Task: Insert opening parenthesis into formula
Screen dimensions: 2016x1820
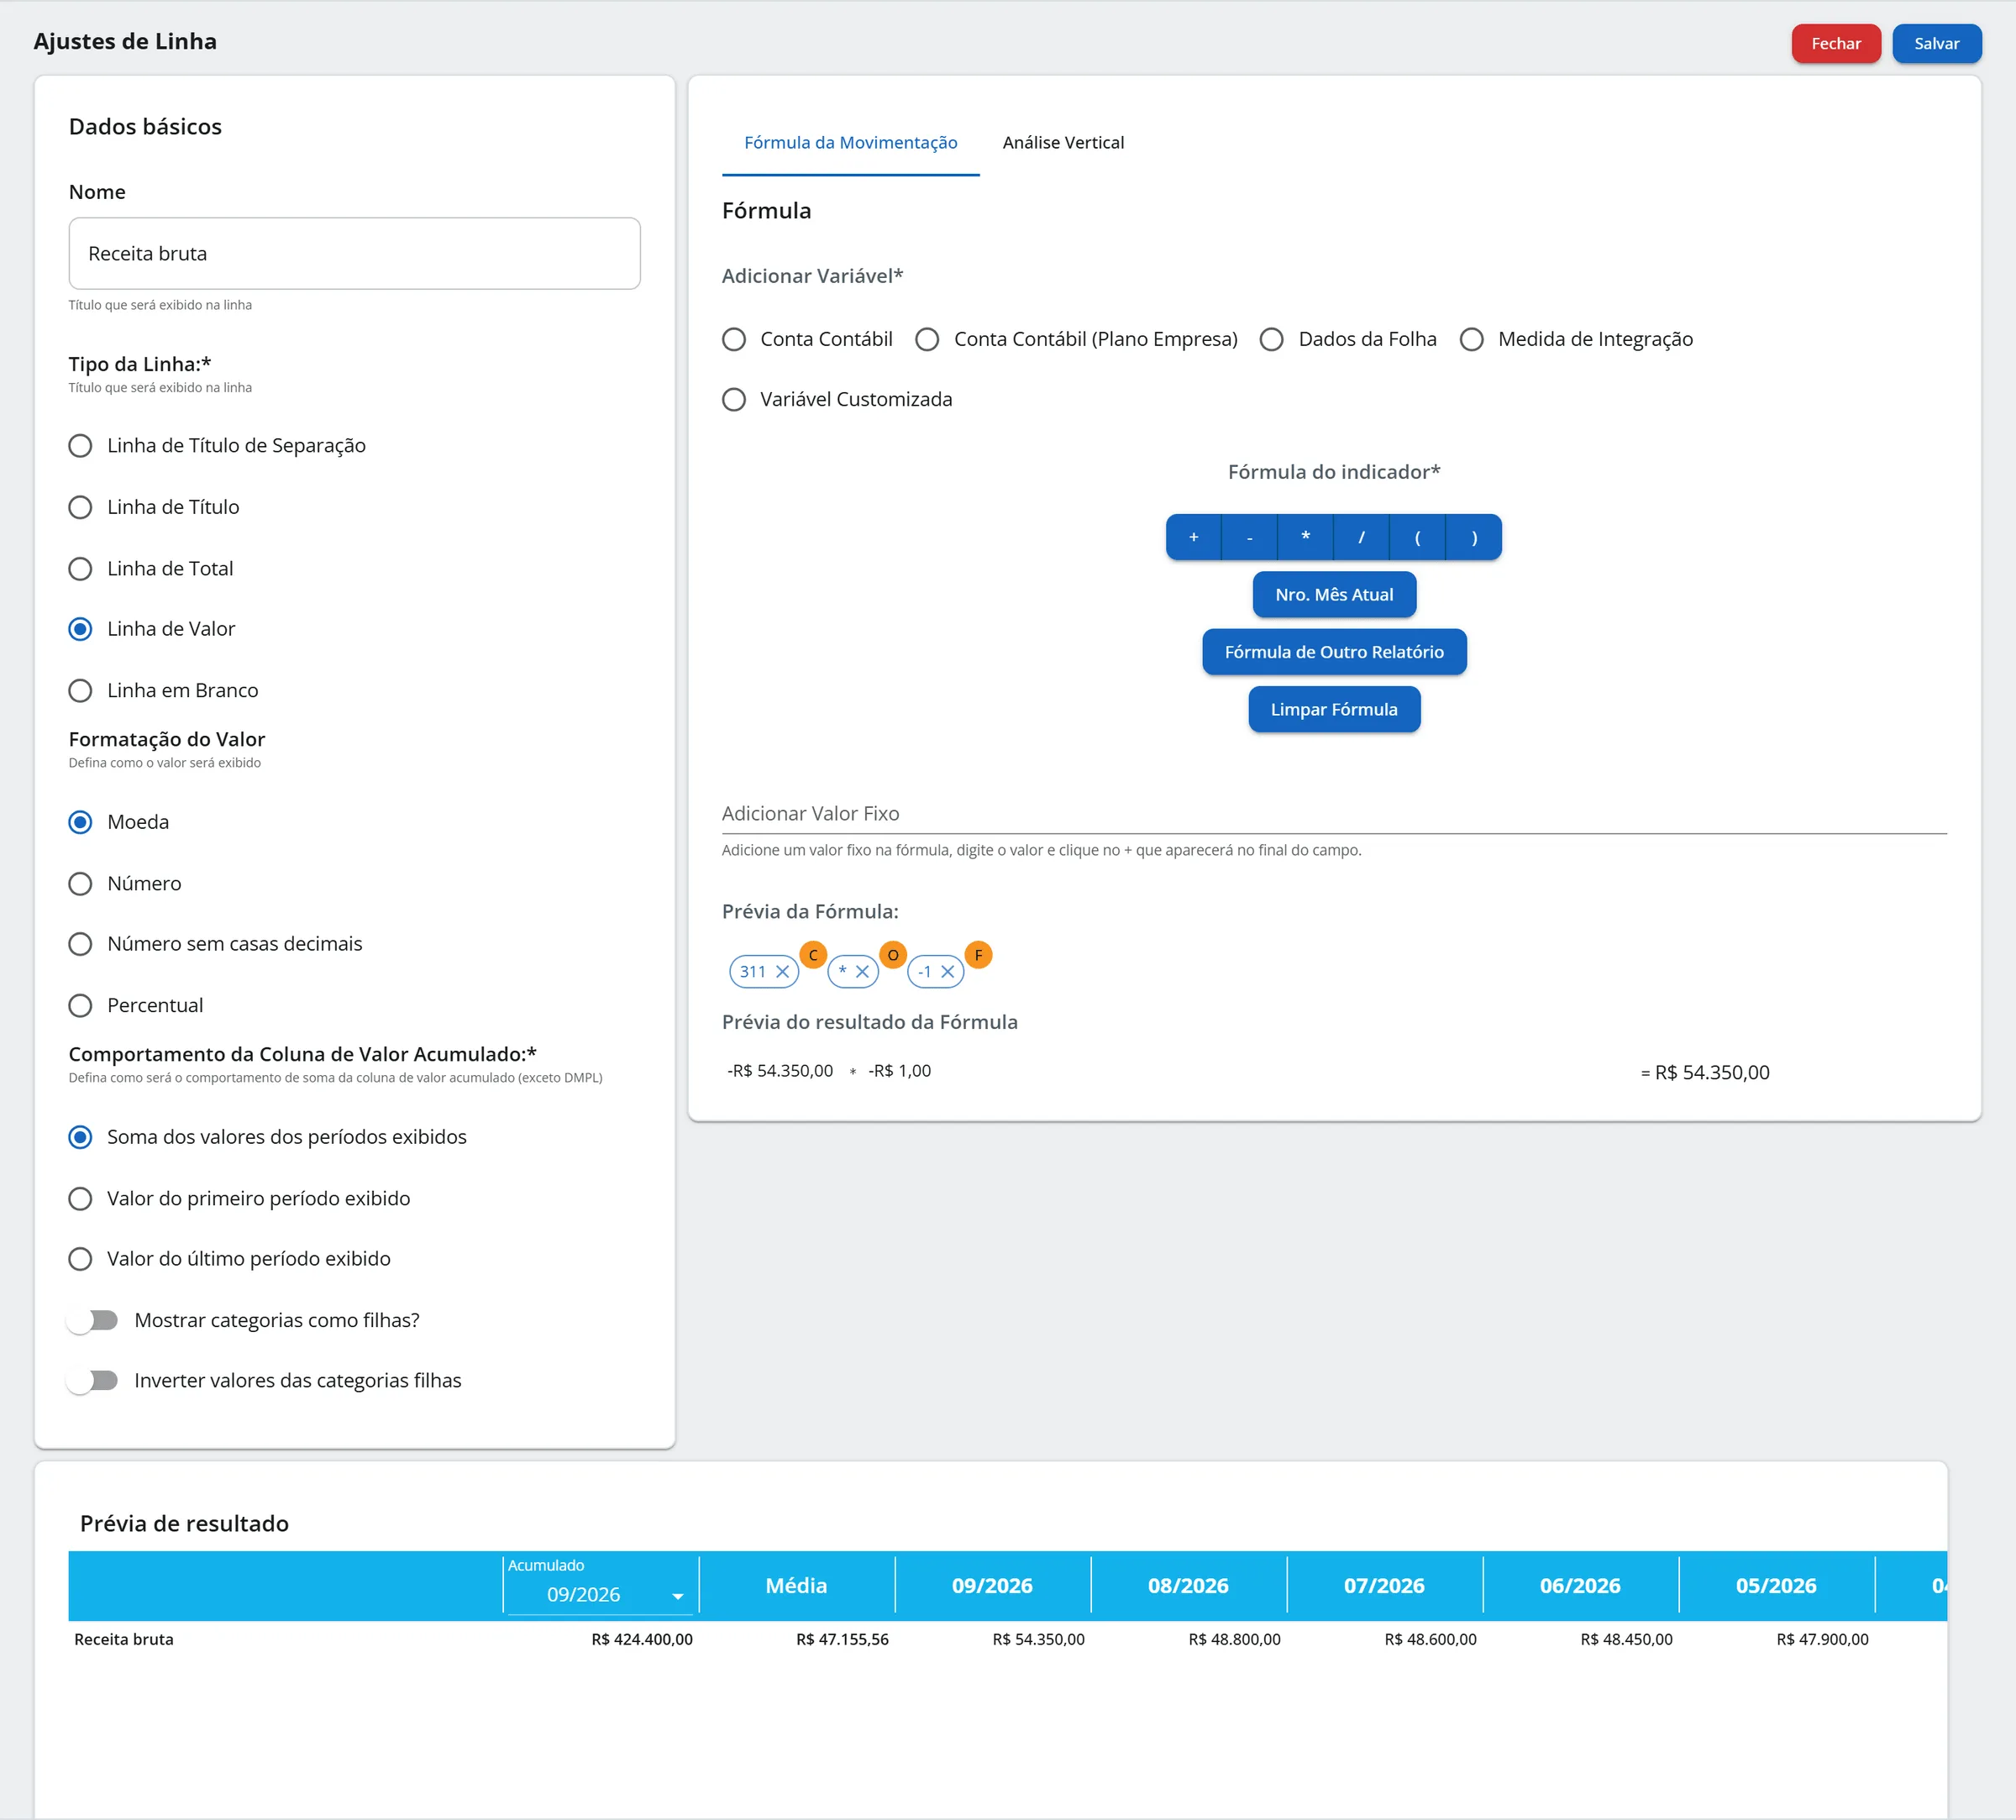Action: pyautogui.click(x=1417, y=537)
